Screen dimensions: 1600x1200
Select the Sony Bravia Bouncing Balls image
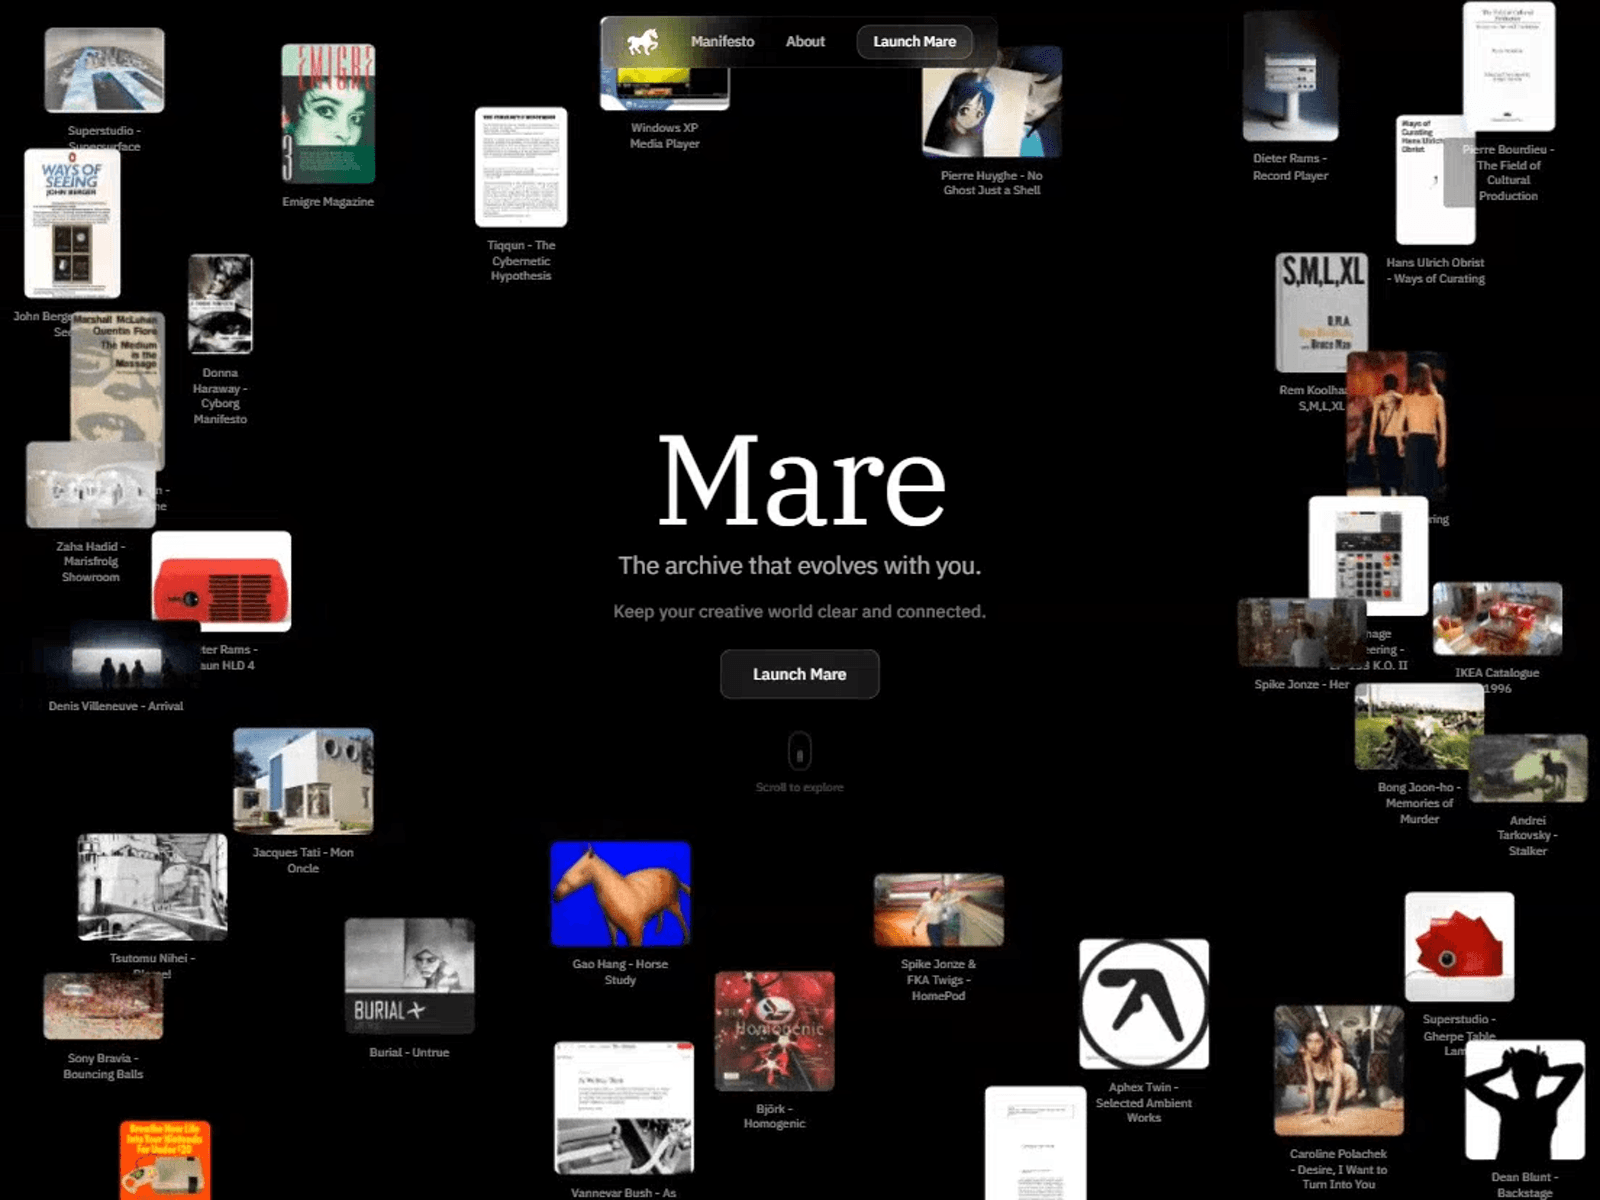tap(103, 1006)
